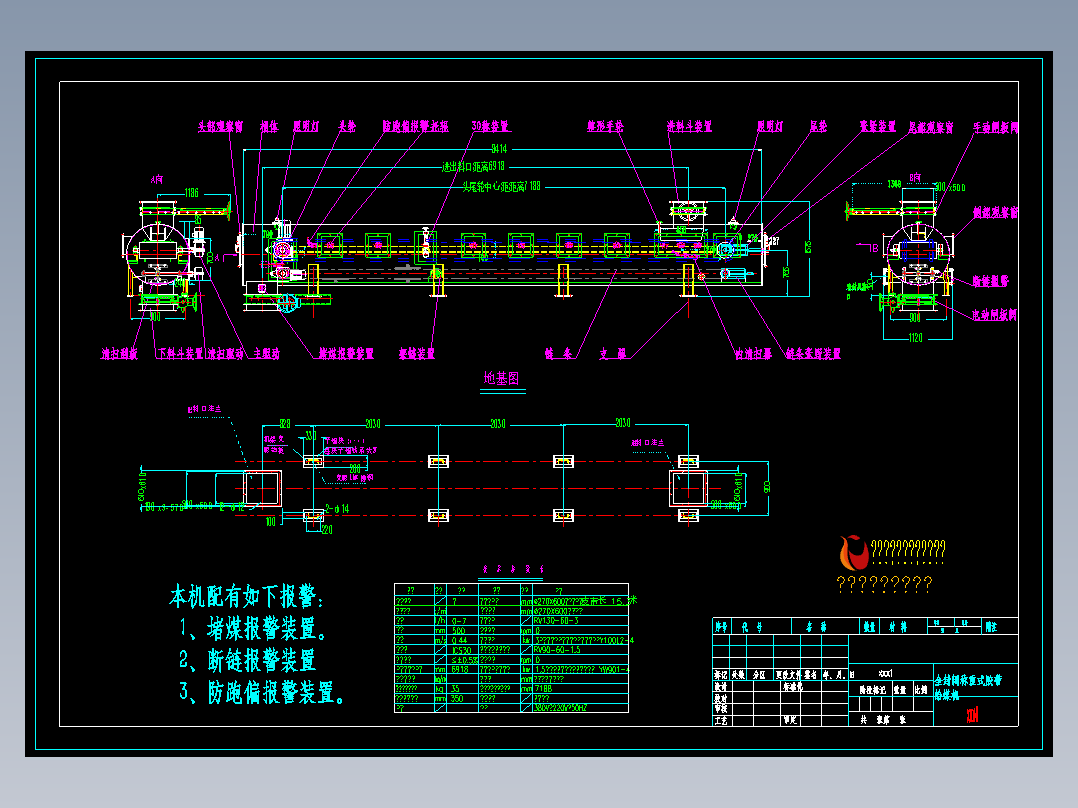Click the 下料斗装置 callout label

point(180,354)
